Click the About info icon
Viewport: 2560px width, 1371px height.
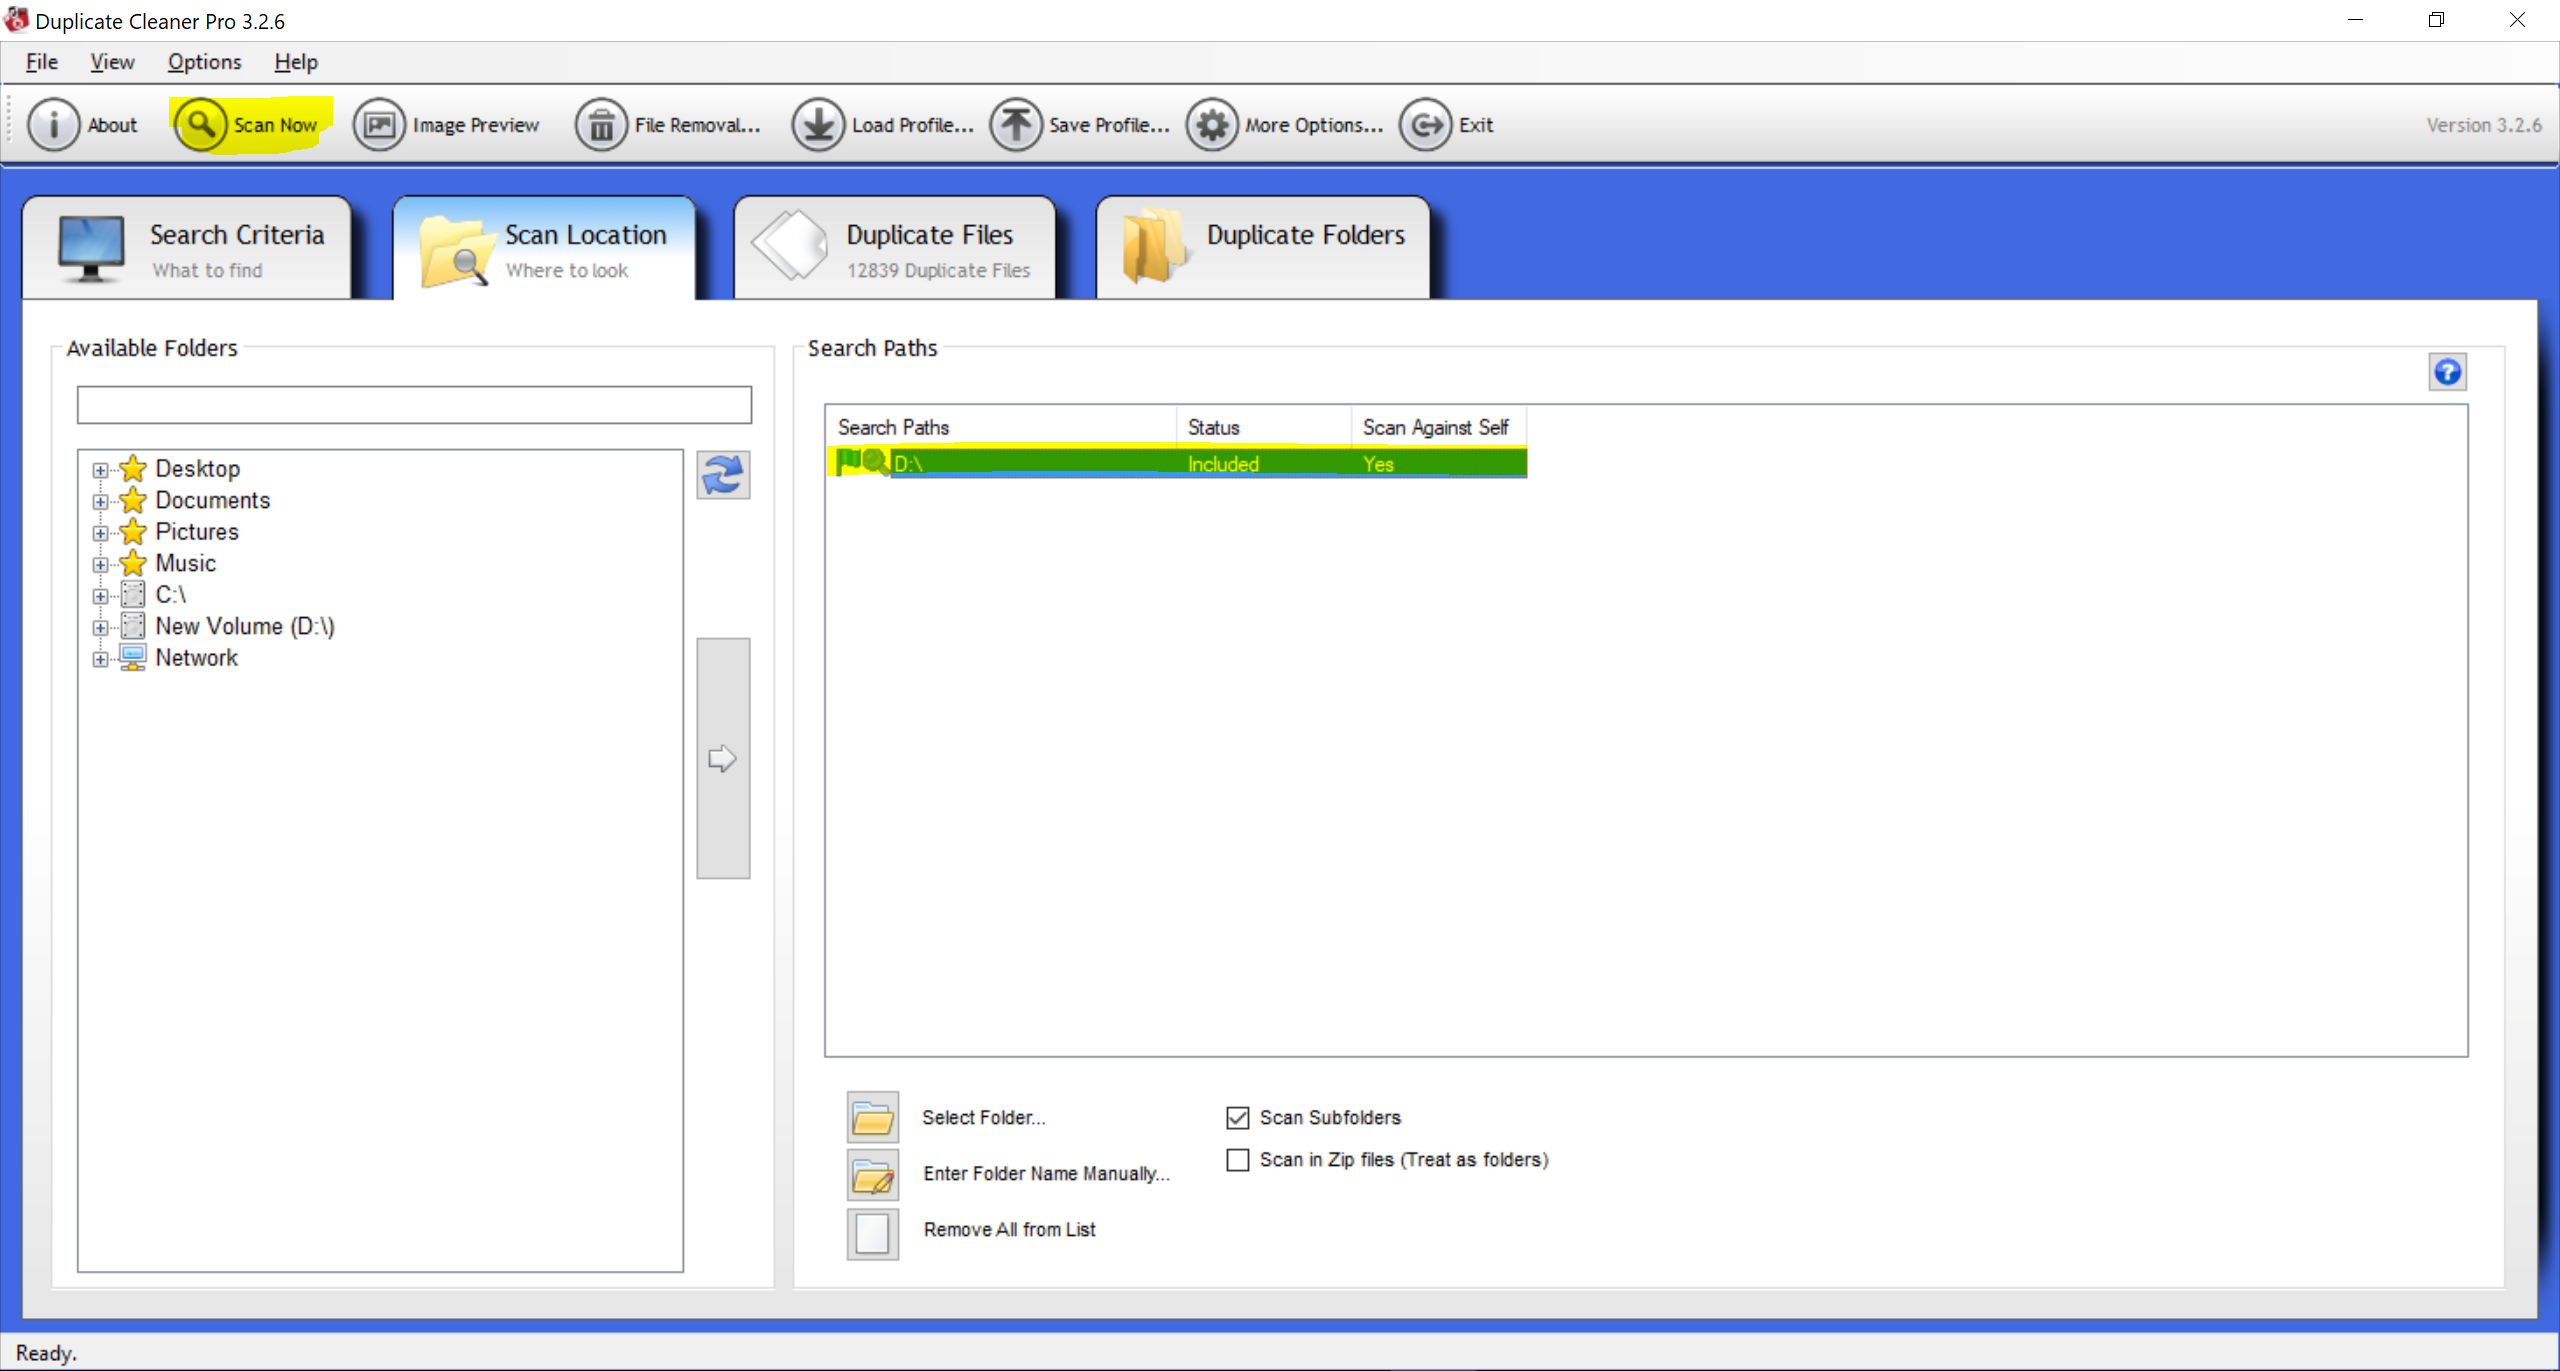point(53,125)
